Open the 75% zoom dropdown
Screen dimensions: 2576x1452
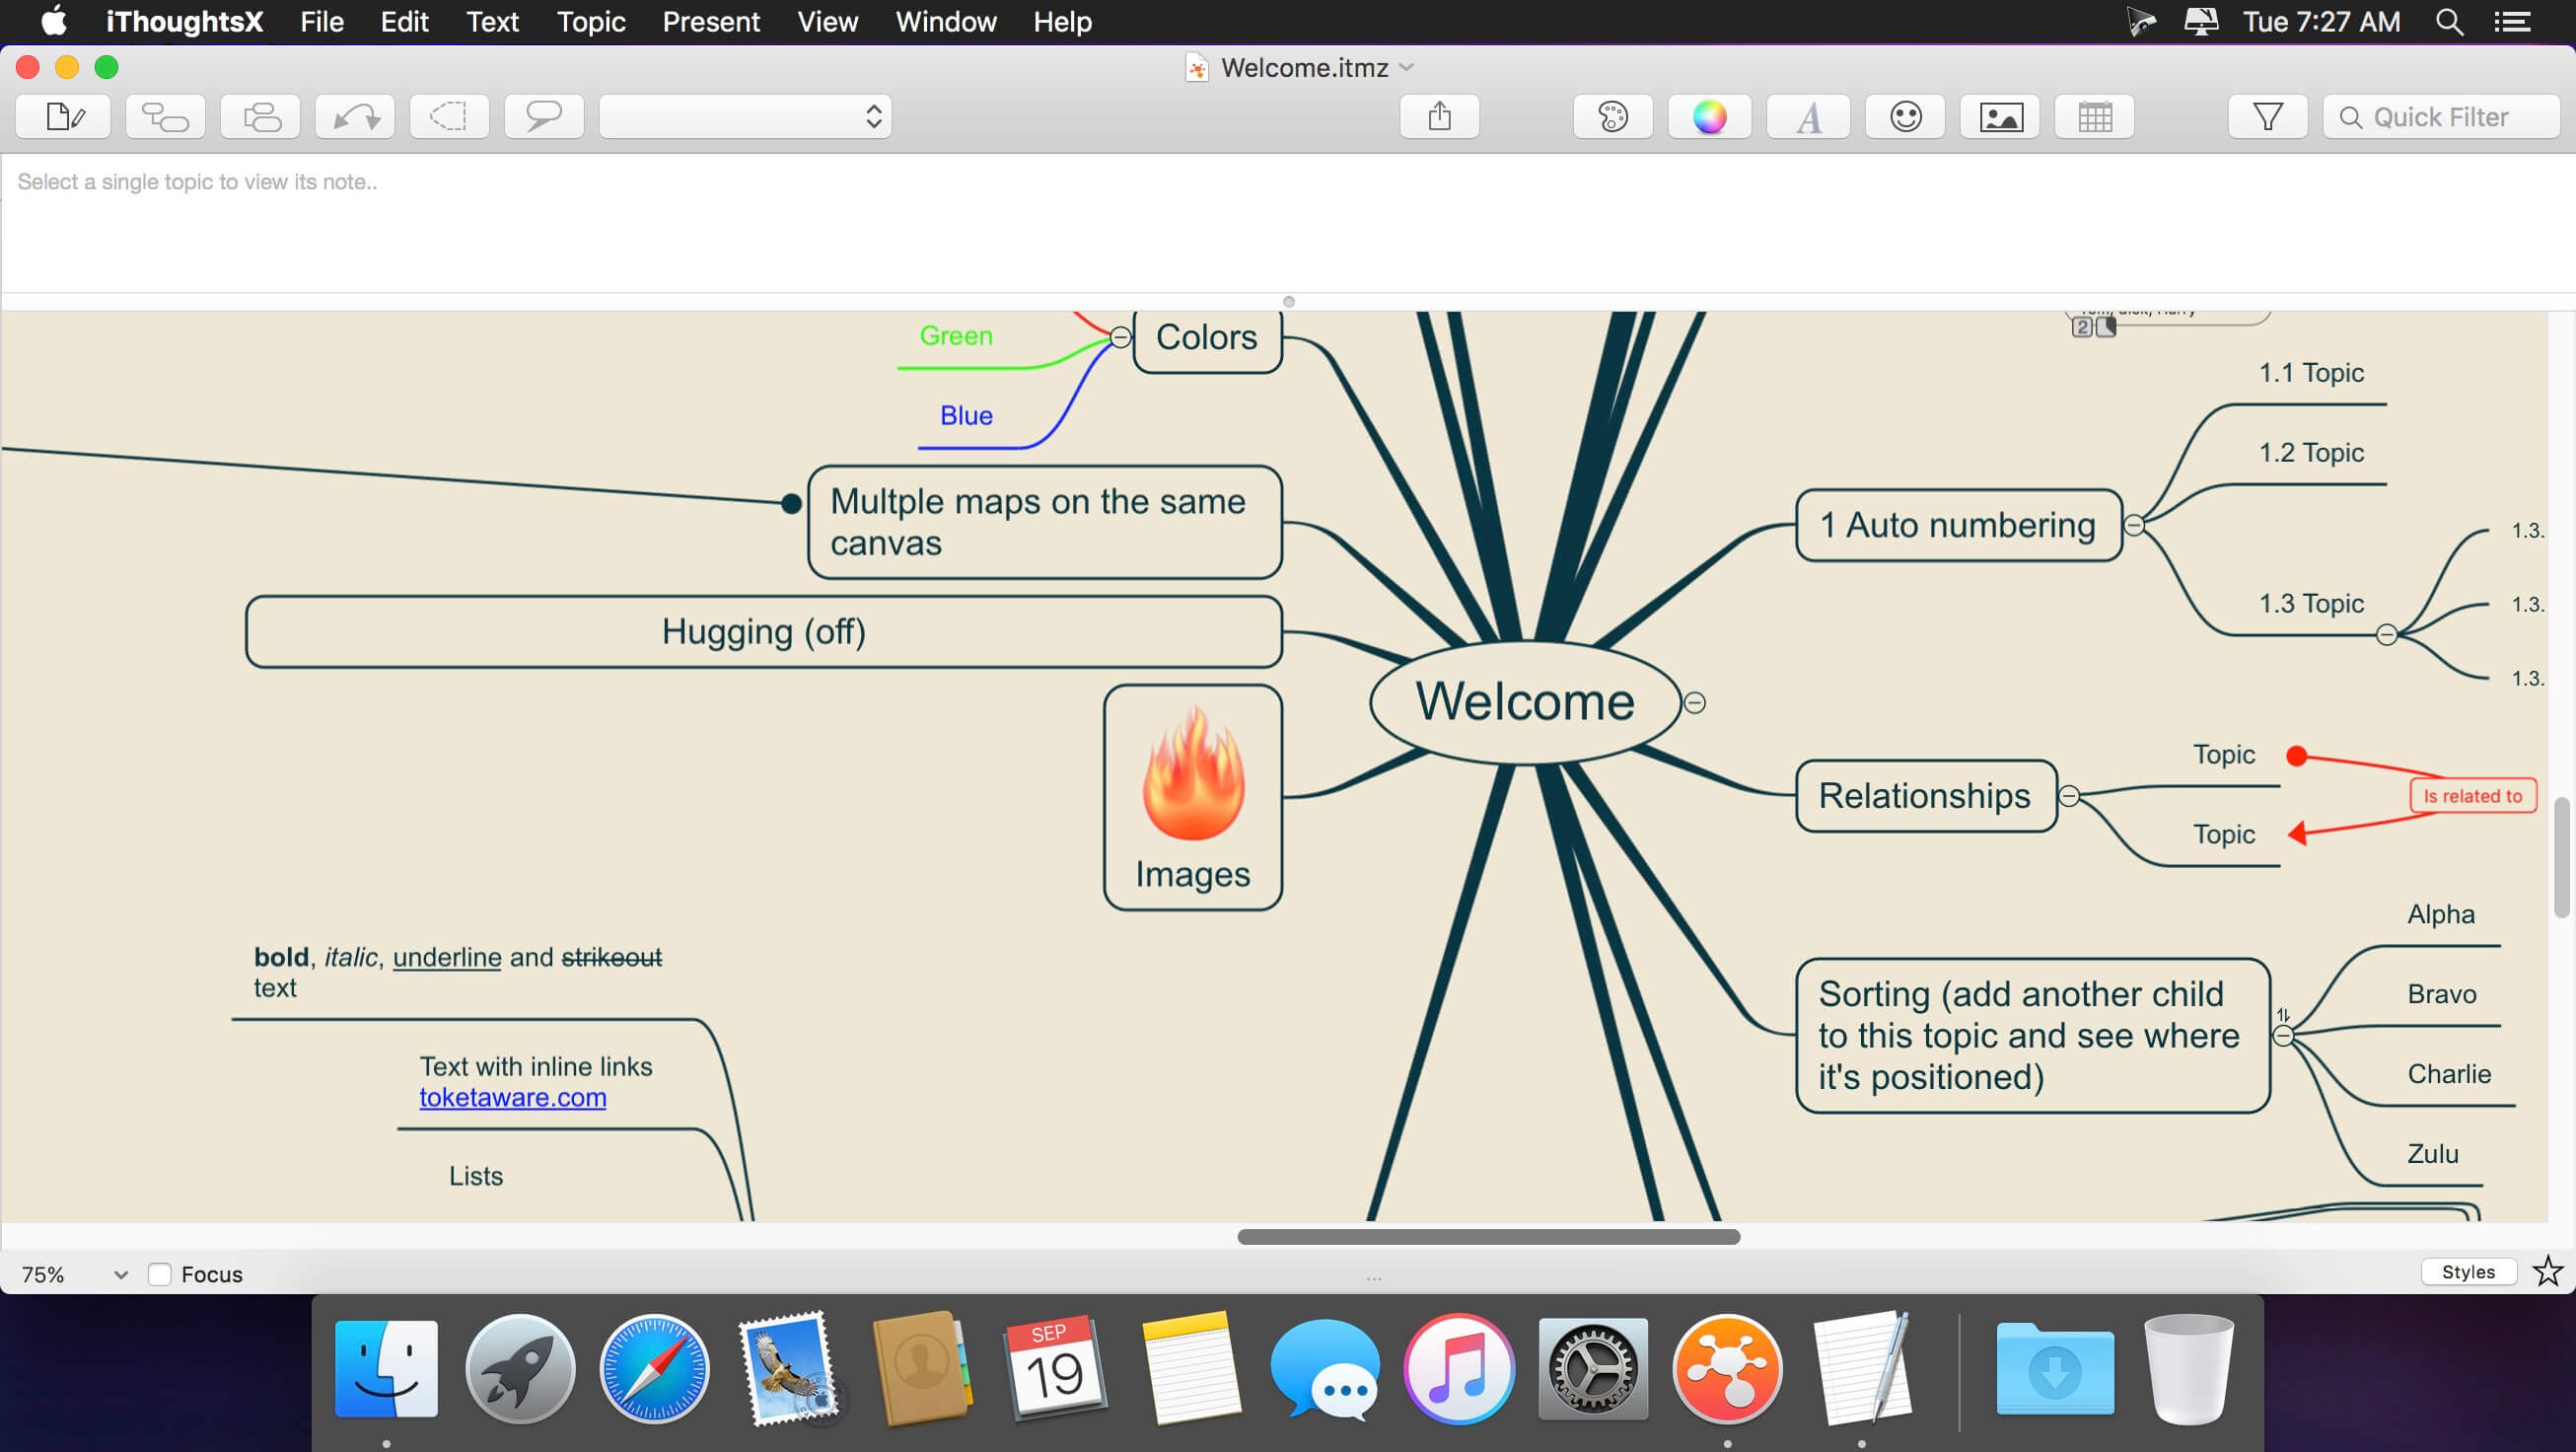(75, 1274)
